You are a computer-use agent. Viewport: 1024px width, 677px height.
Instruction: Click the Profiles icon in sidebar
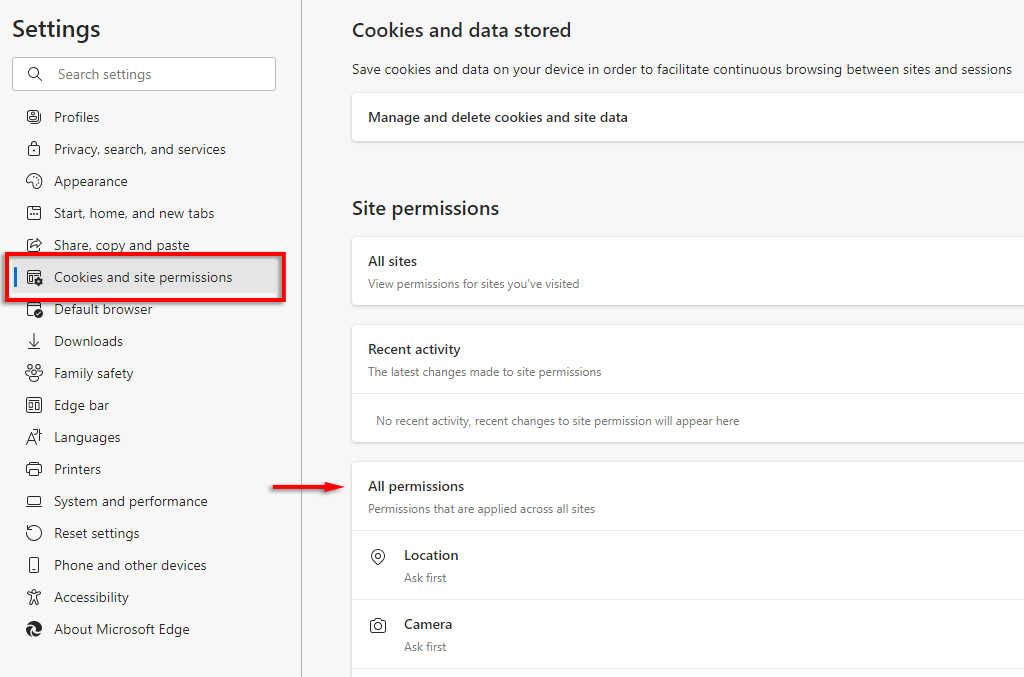pos(34,117)
